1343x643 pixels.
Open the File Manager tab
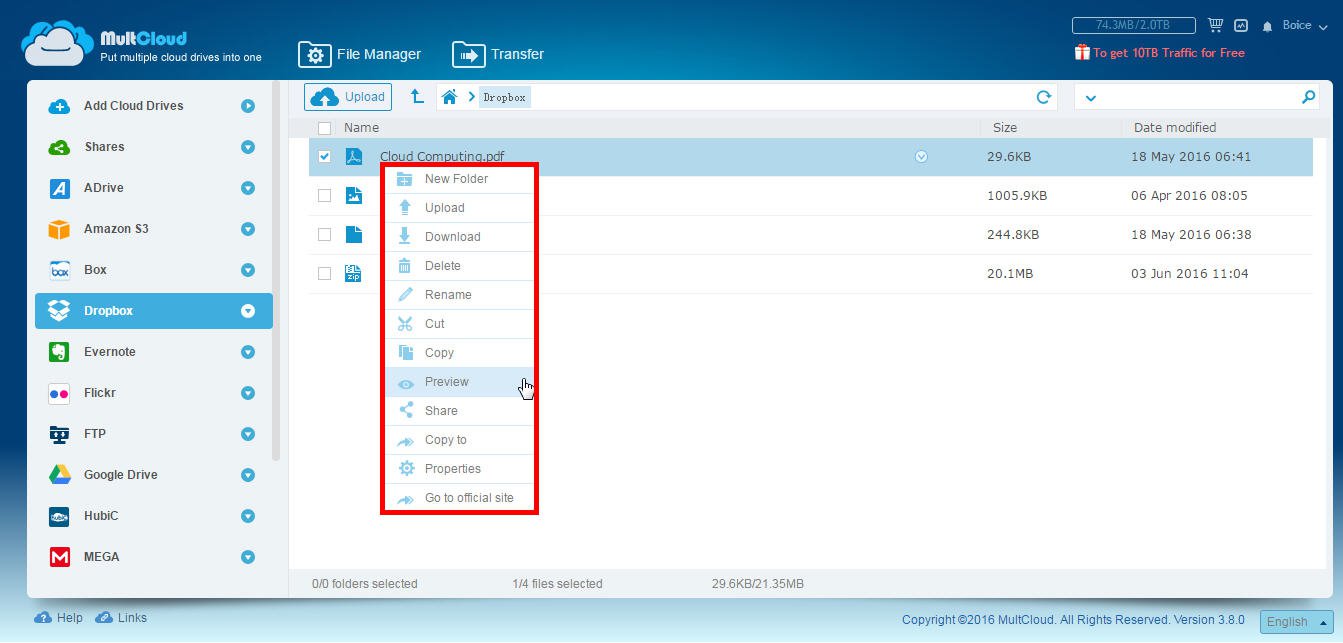pos(360,54)
